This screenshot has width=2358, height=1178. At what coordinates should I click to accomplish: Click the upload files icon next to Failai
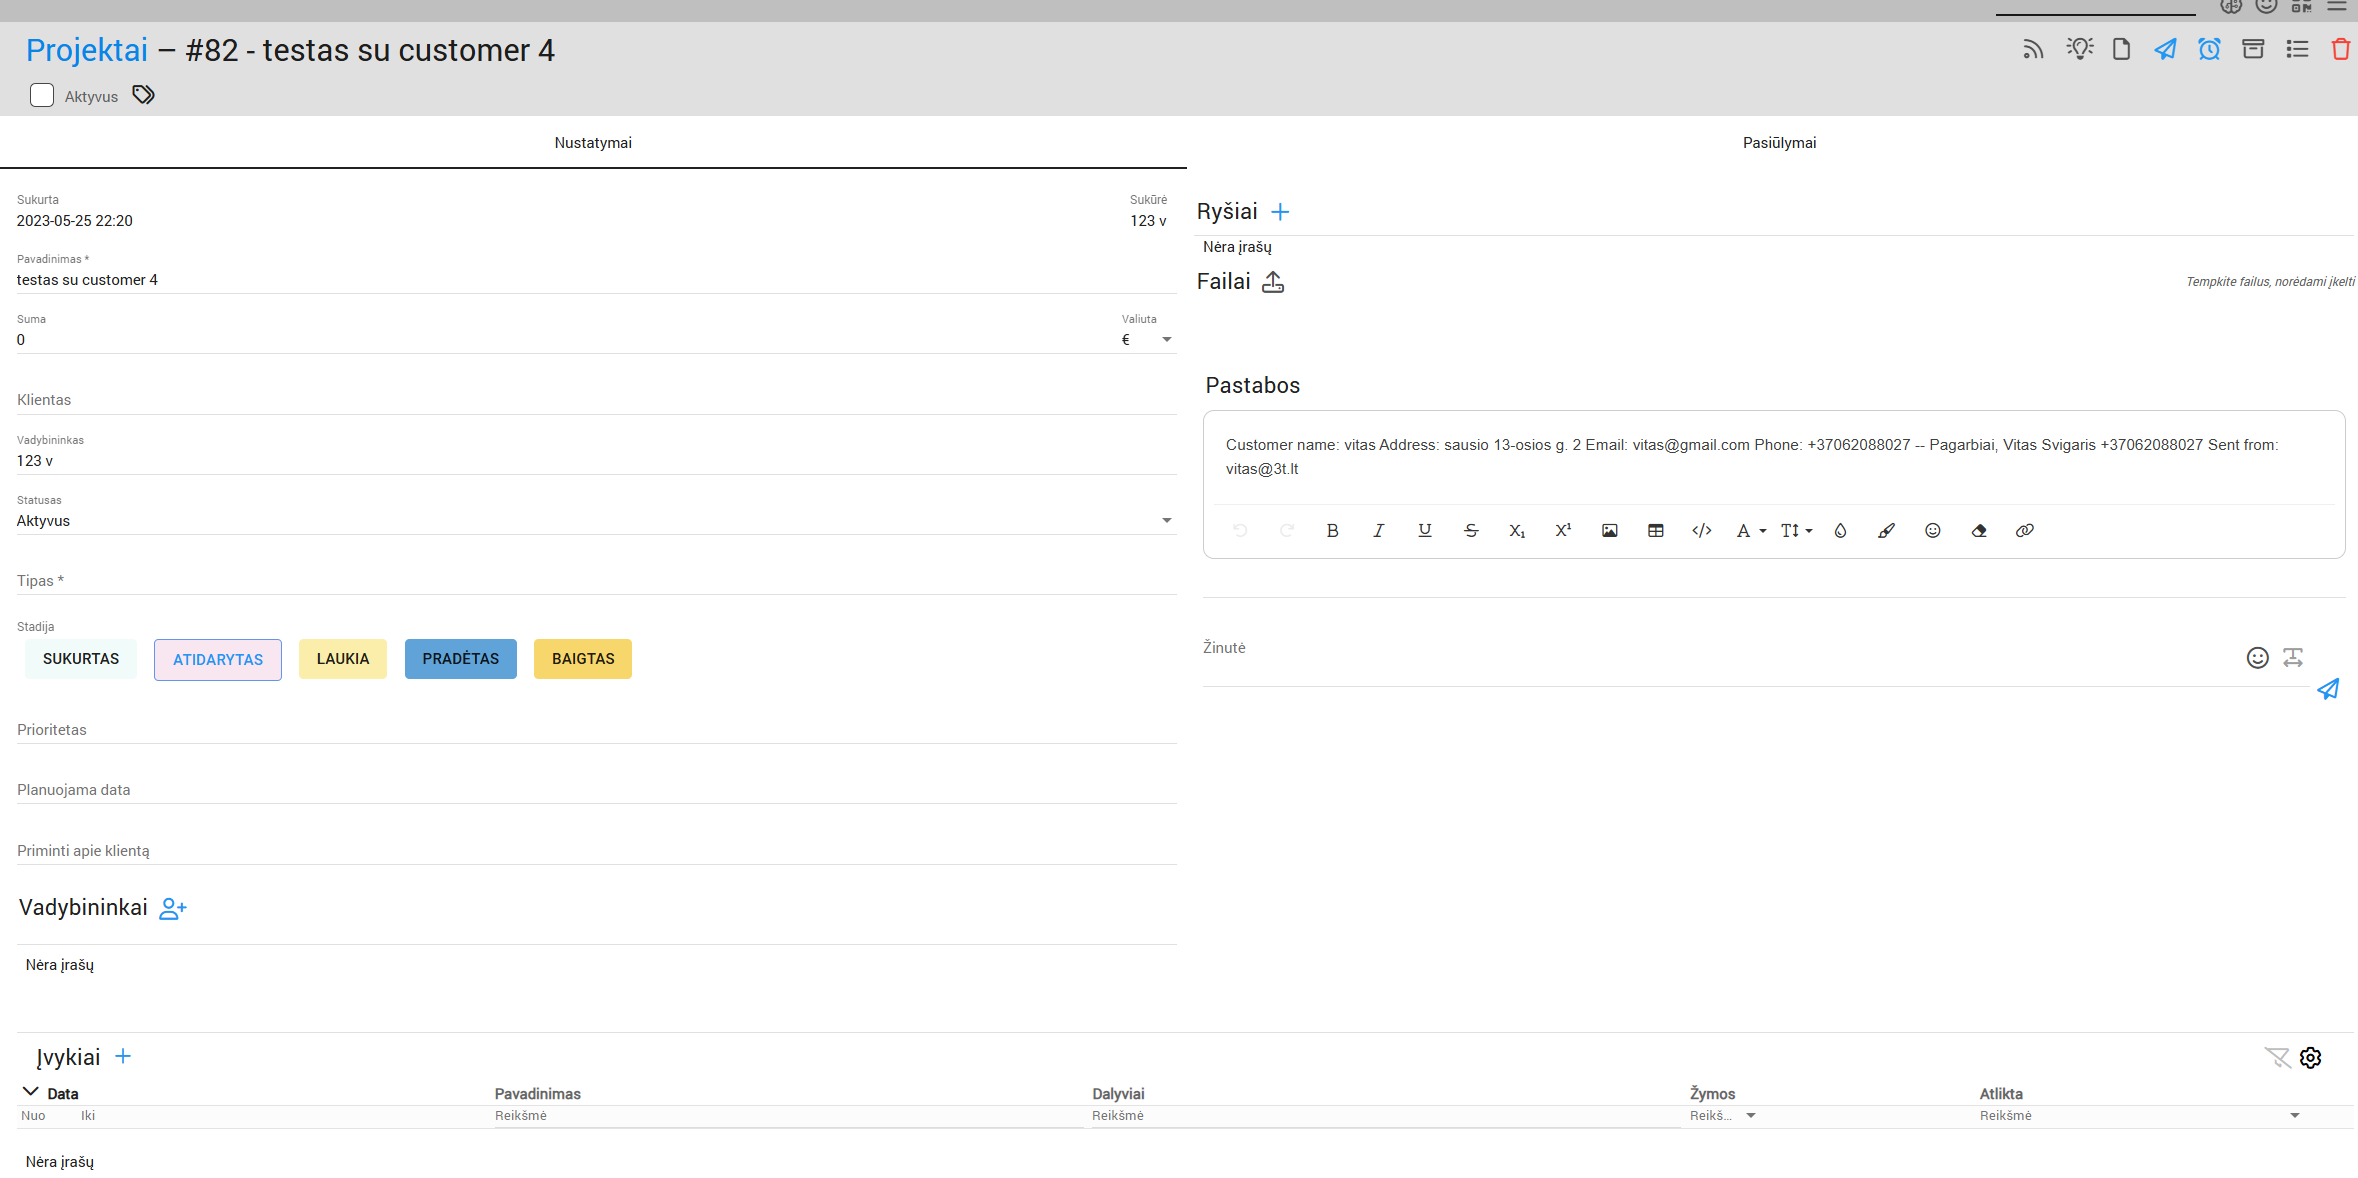click(1272, 282)
